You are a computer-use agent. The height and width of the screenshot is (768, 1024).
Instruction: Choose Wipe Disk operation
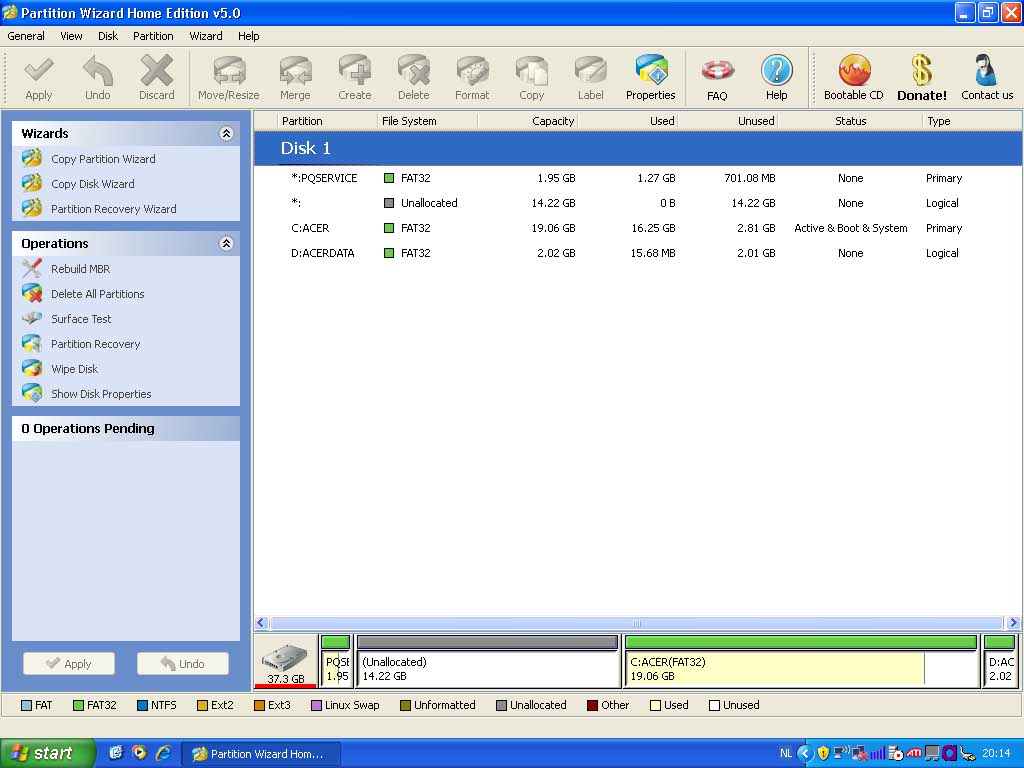click(x=74, y=369)
